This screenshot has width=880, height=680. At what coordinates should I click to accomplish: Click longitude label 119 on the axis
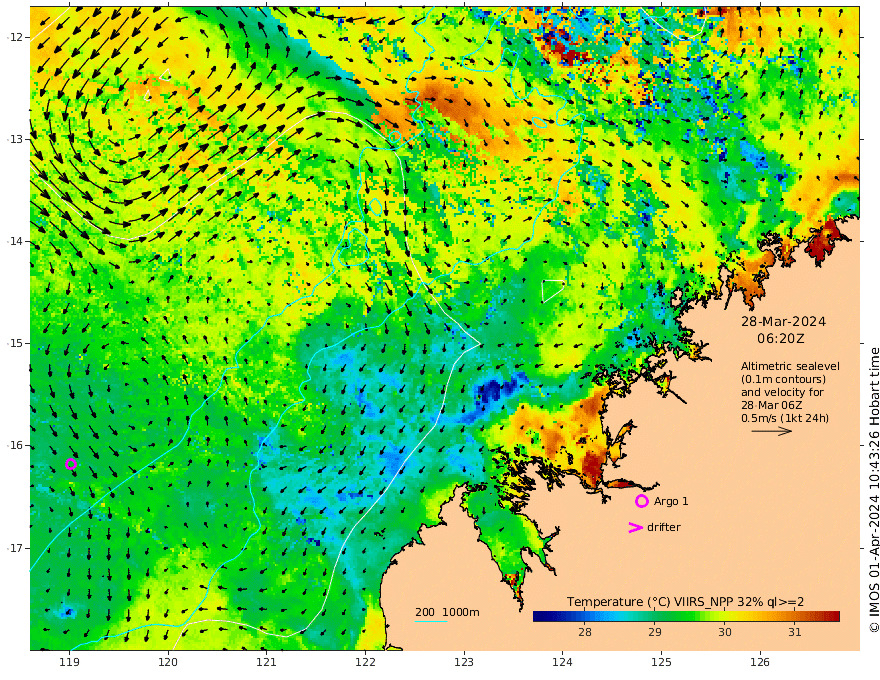70,662
